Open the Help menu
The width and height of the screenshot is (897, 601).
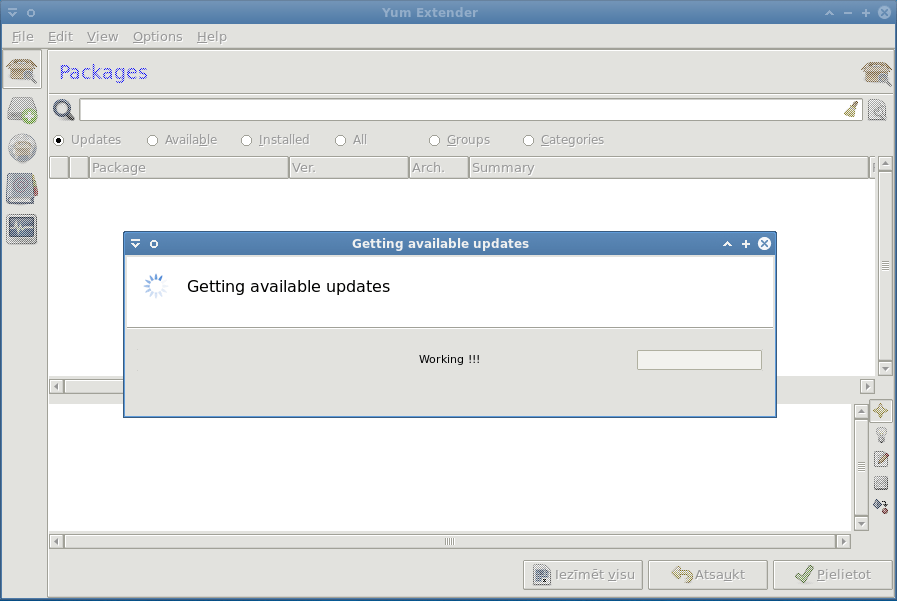pyautogui.click(x=212, y=37)
